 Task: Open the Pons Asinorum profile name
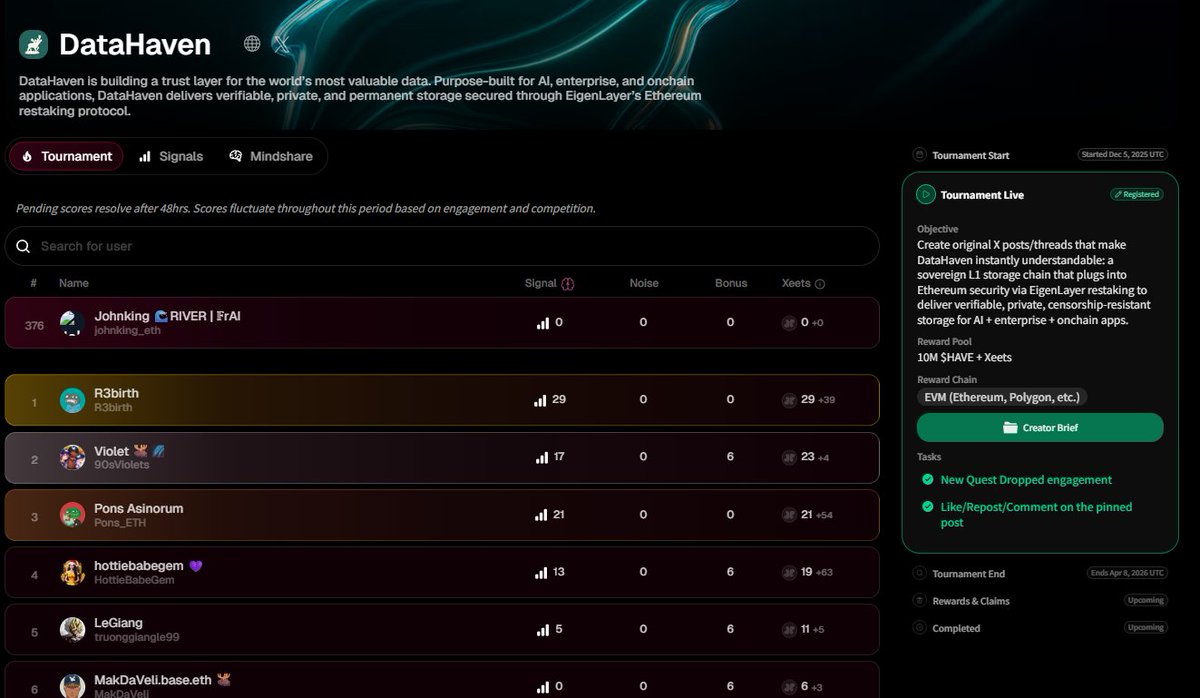pos(139,508)
